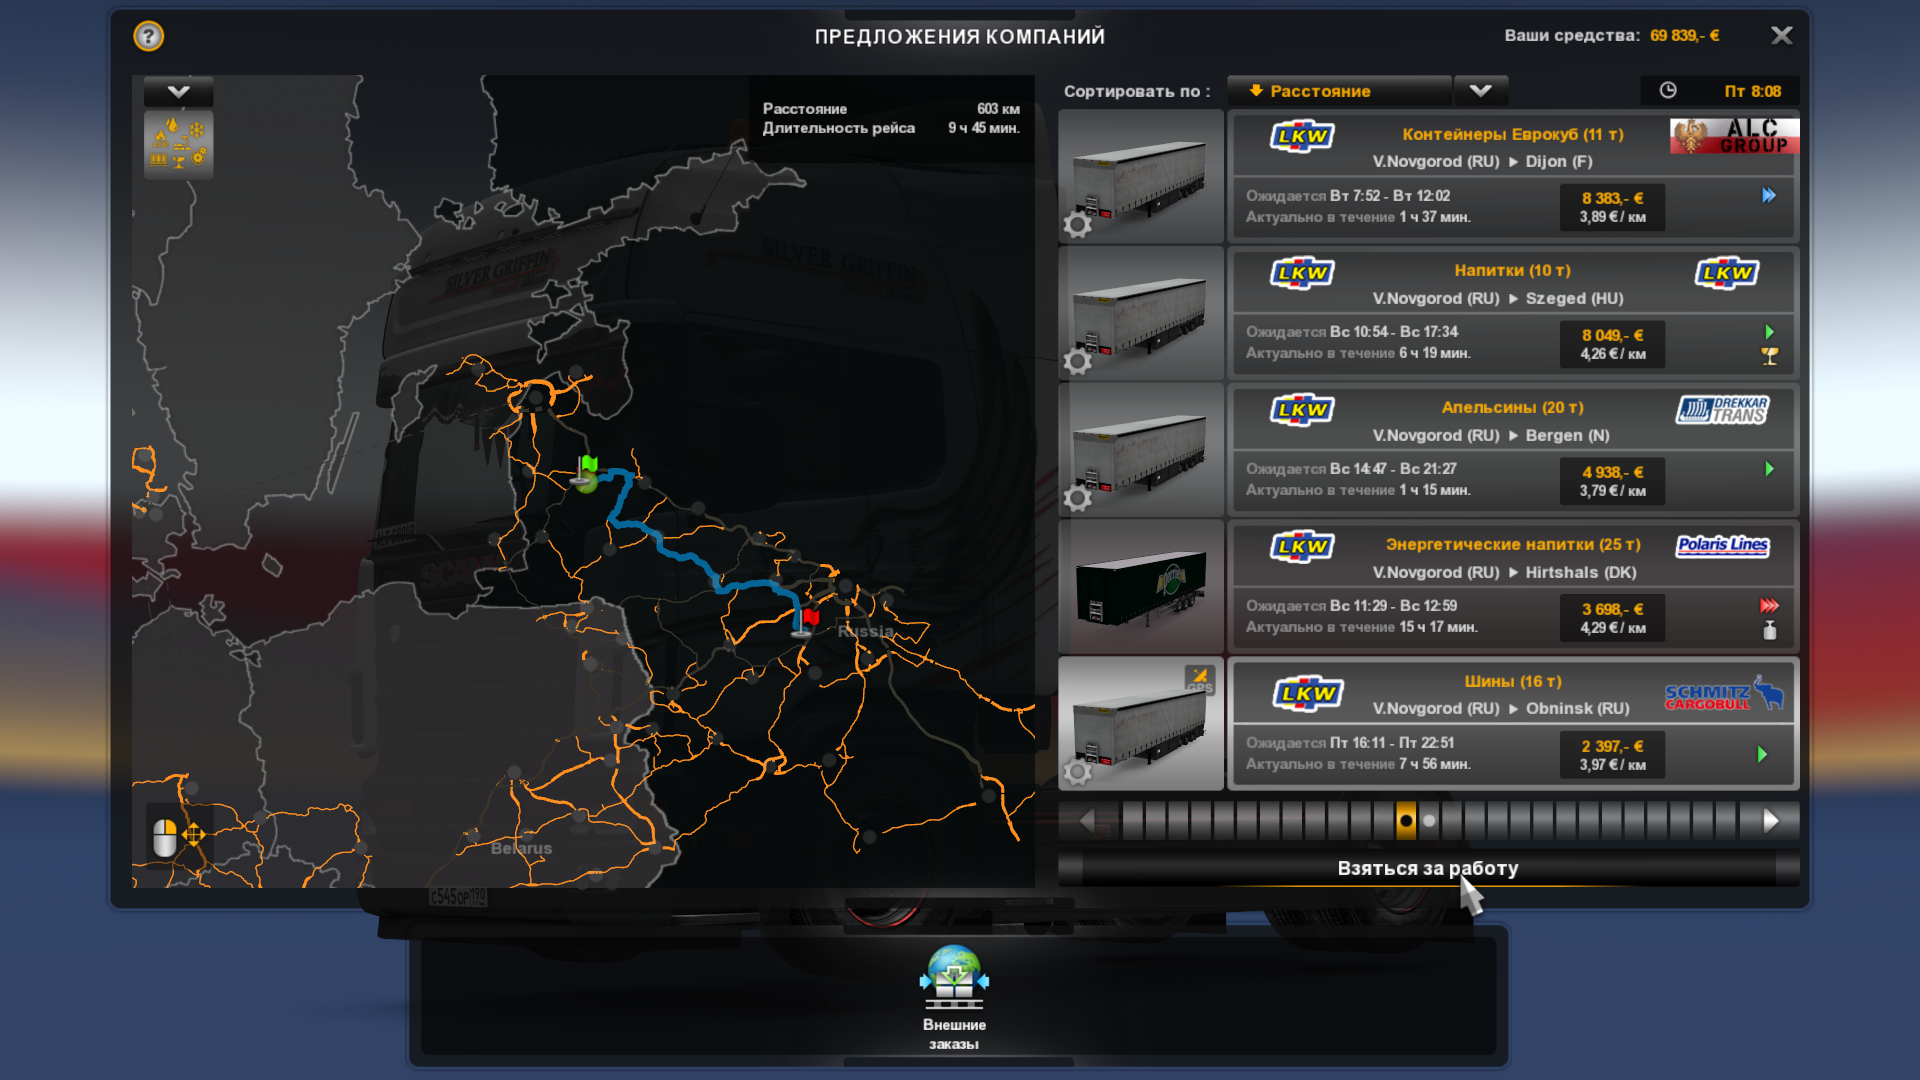
Task: Select the Напитки job to Szeged
Action: pyautogui.click(x=1512, y=313)
